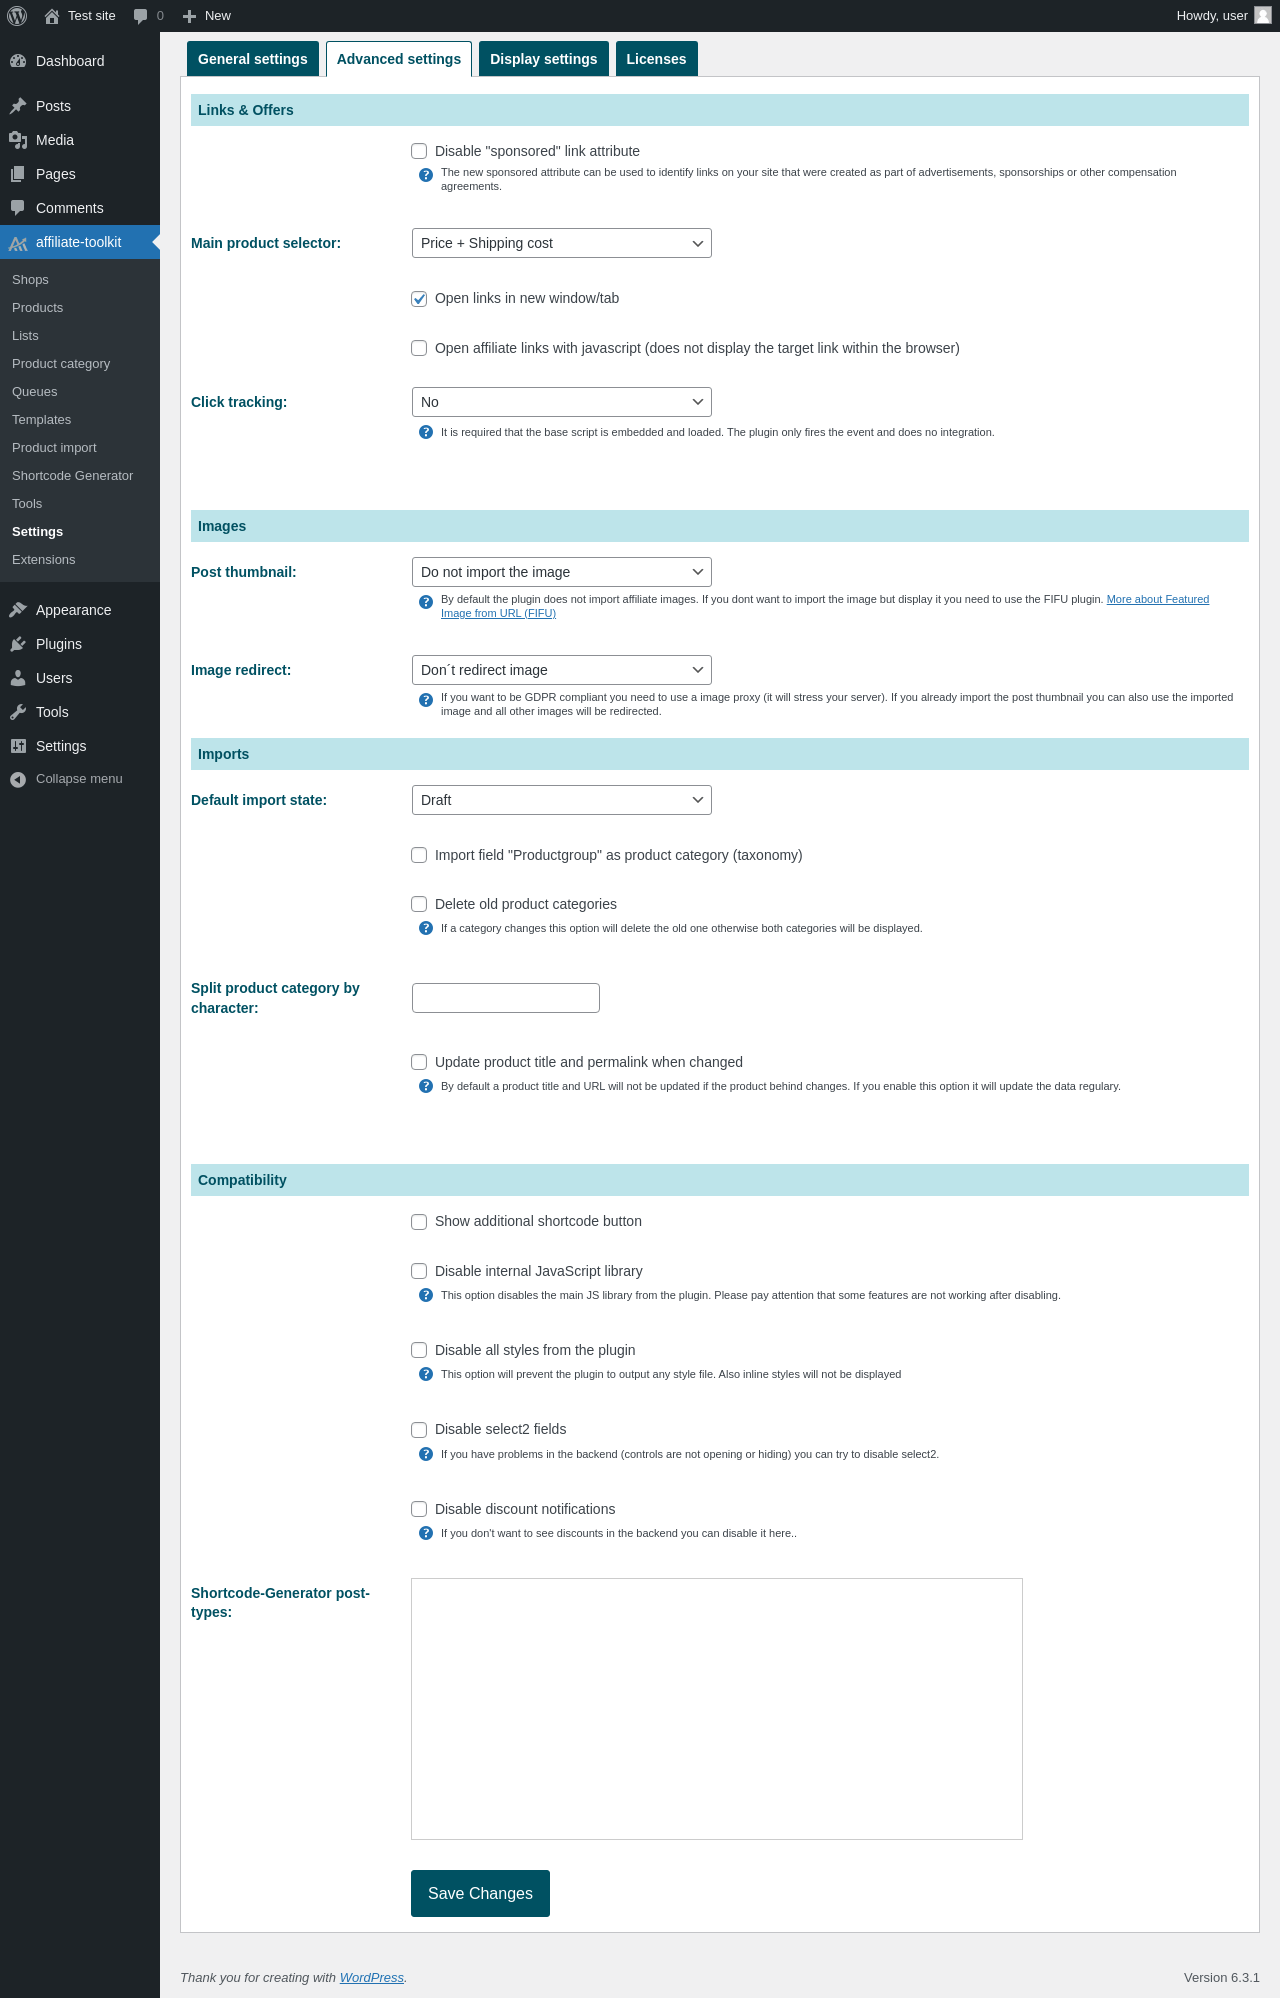Click the Appearance paintbrush icon
The height and width of the screenshot is (1998, 1280).
(18, 610)
